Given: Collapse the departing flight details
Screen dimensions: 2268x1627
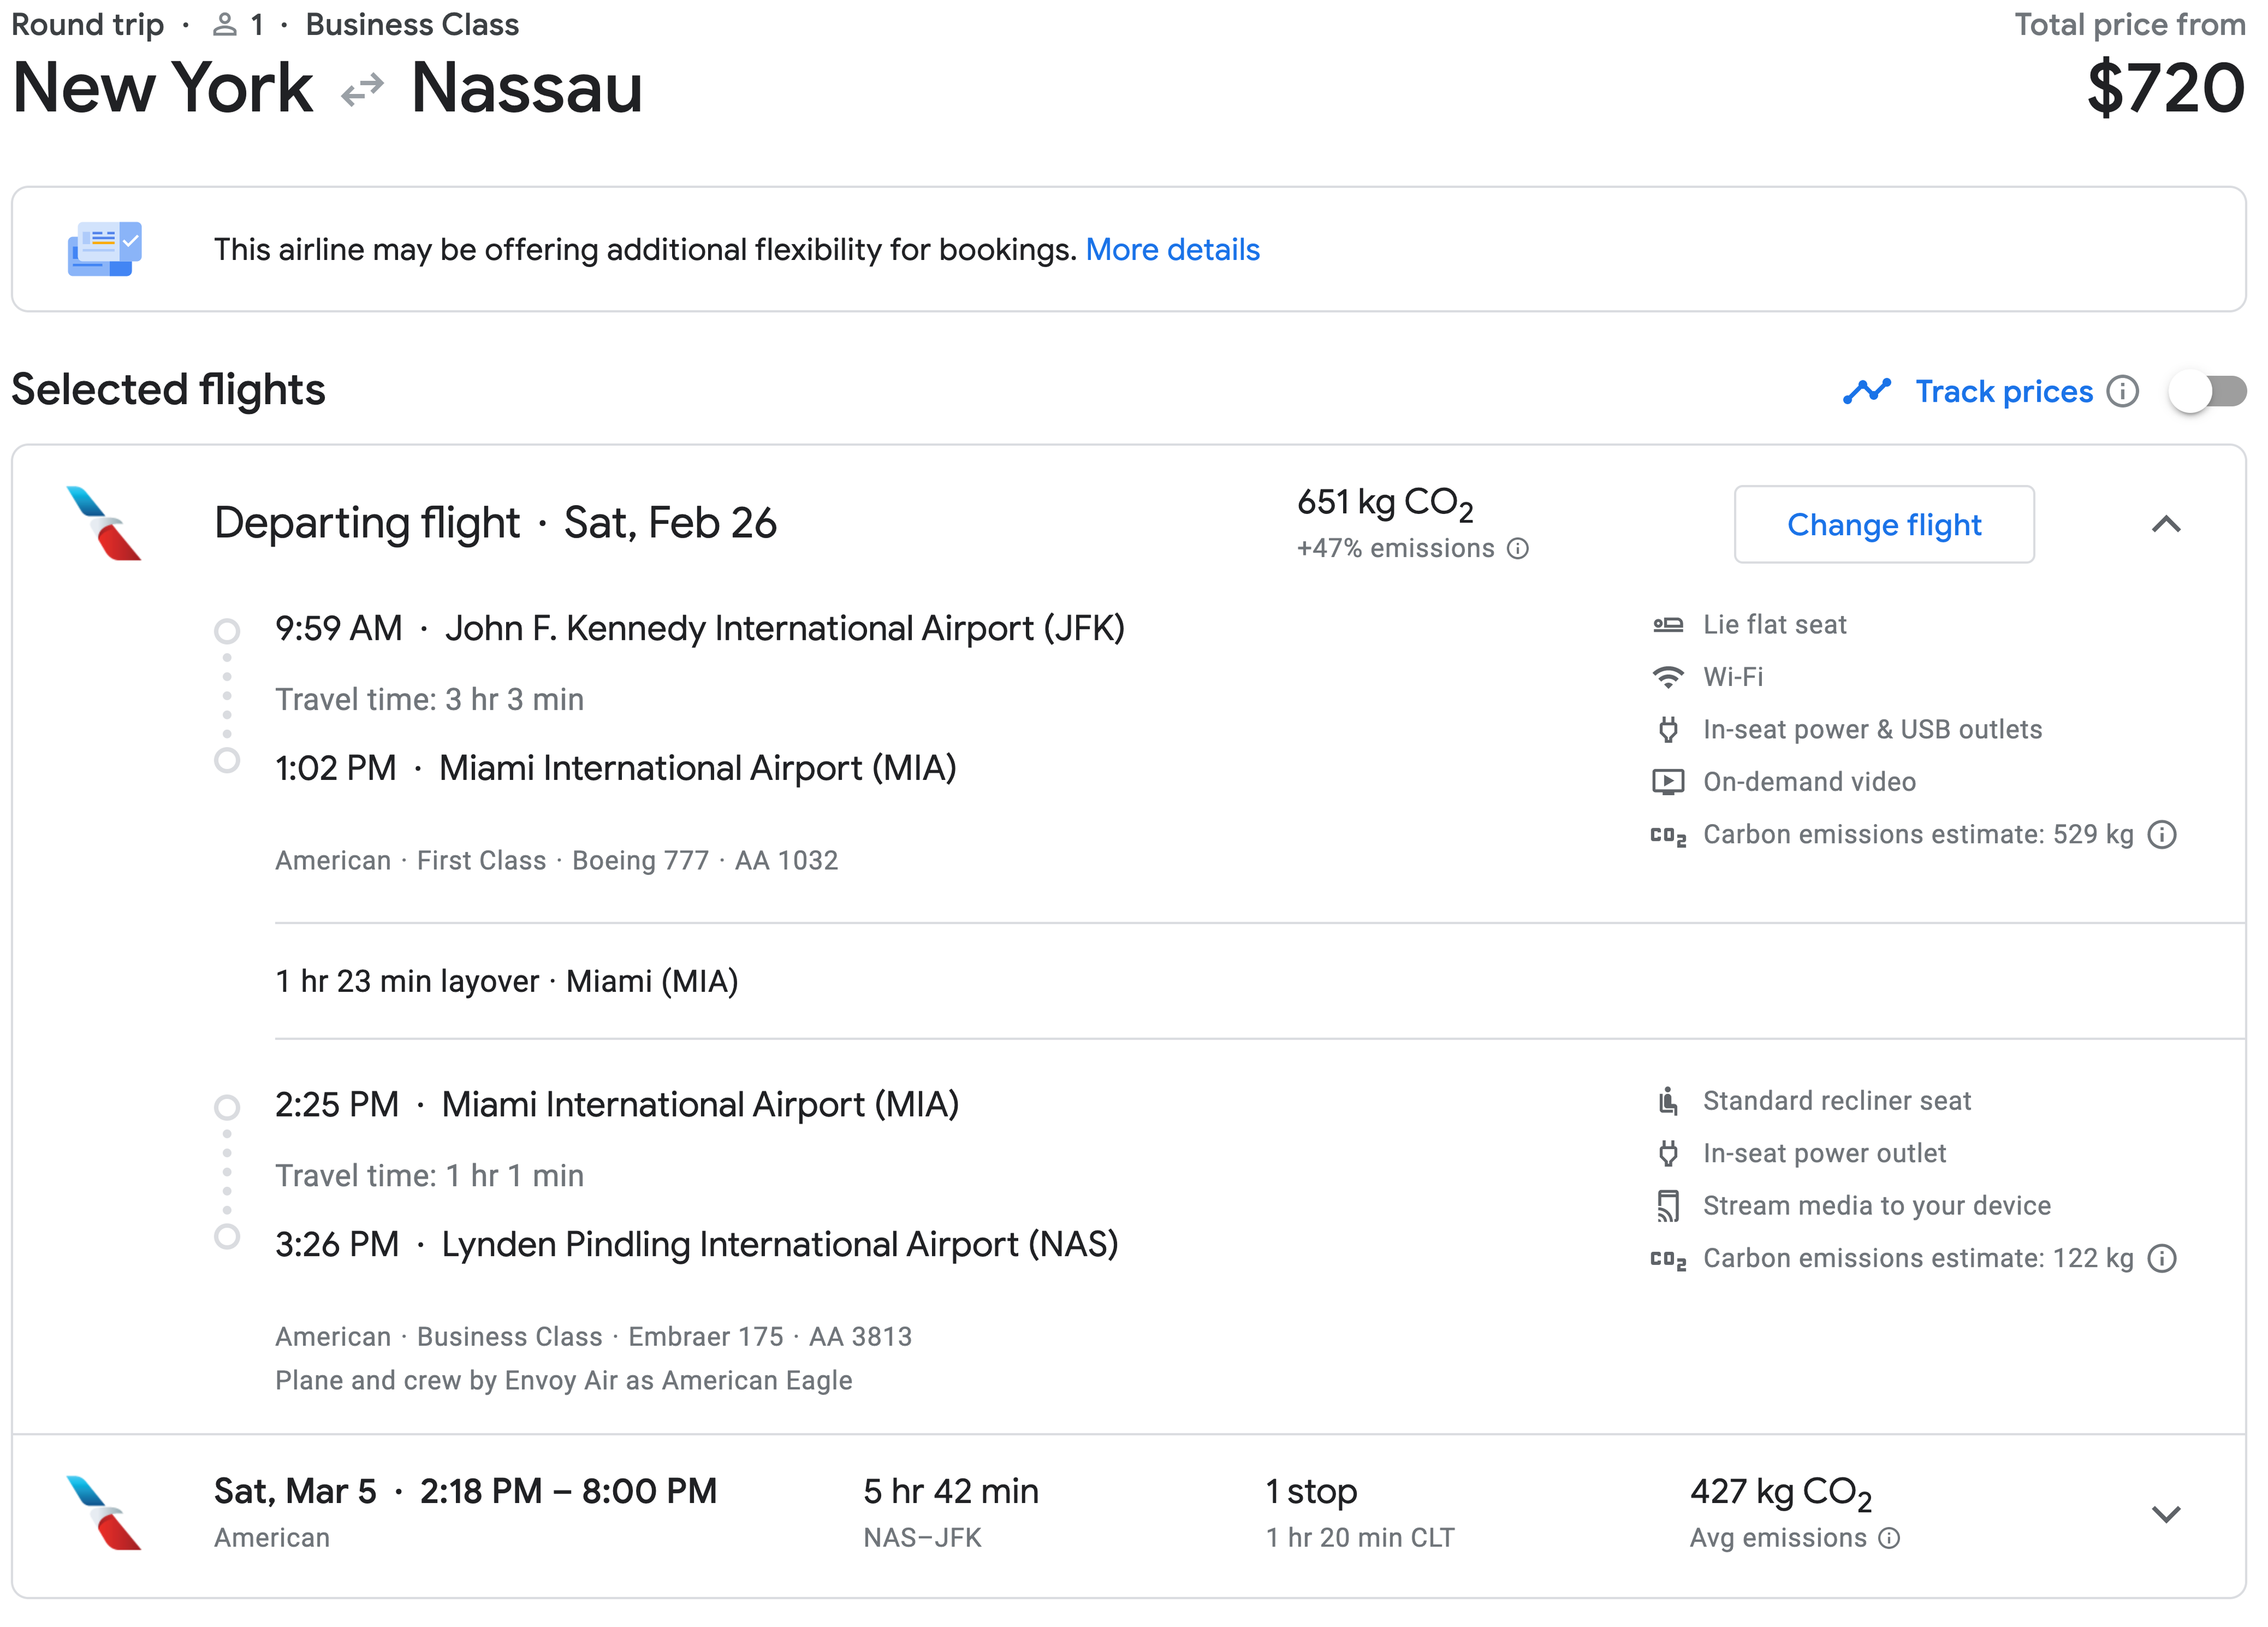Looking at the screenshot, I should 2166,525.
